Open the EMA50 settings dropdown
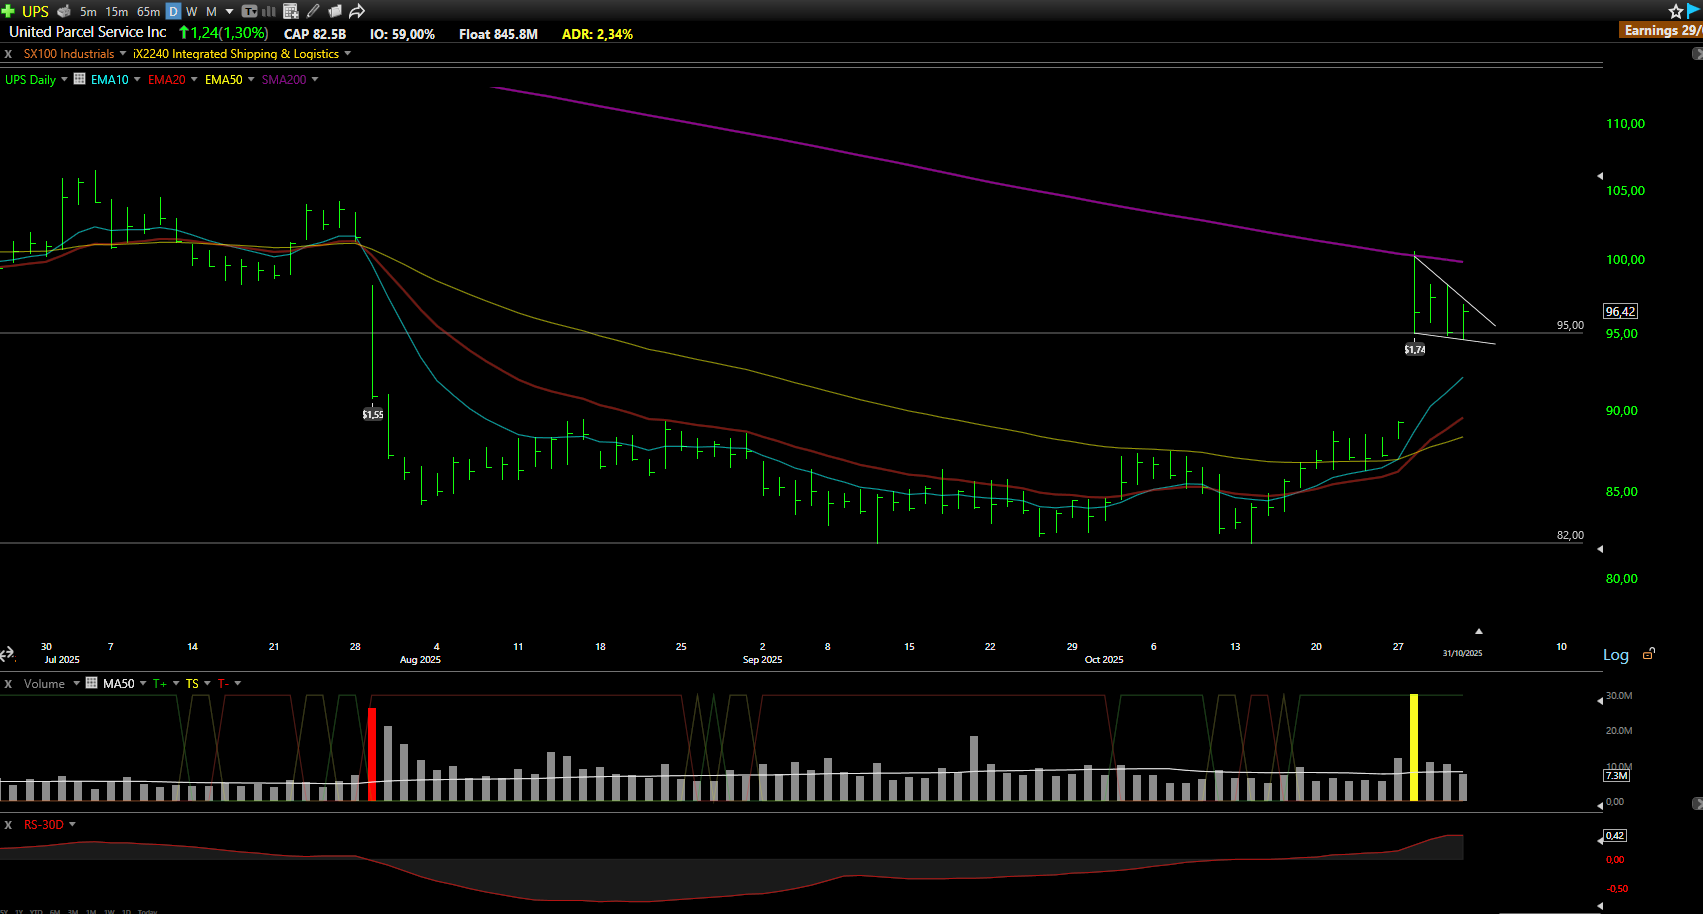 [251, 79]
